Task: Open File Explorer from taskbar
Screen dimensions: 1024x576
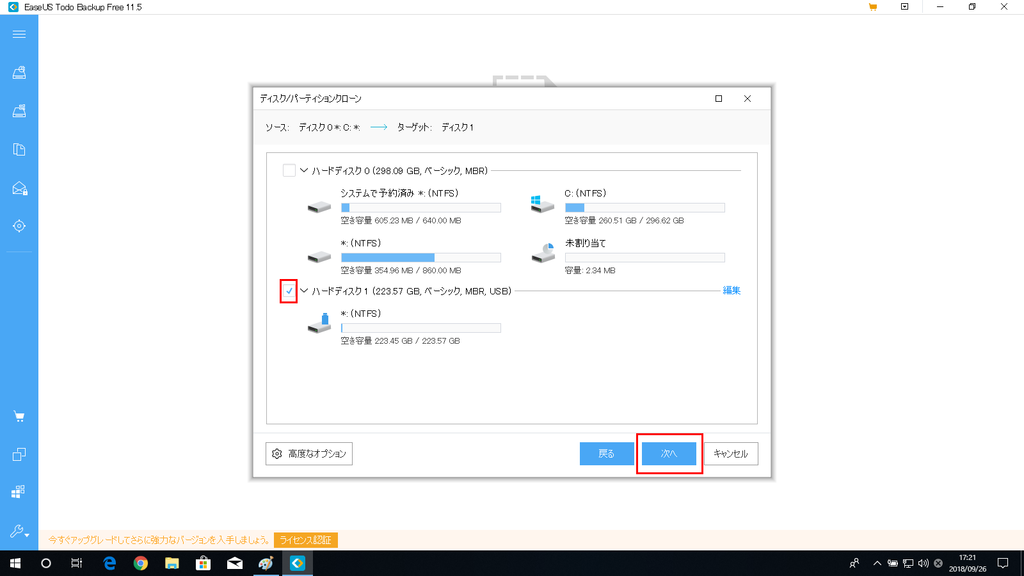Action: [x=172, y=563]
